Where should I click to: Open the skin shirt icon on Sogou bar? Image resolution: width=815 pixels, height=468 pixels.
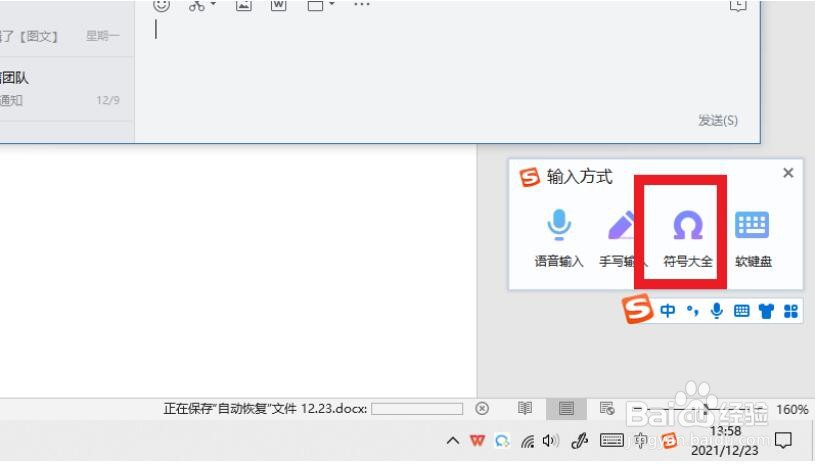766,311
